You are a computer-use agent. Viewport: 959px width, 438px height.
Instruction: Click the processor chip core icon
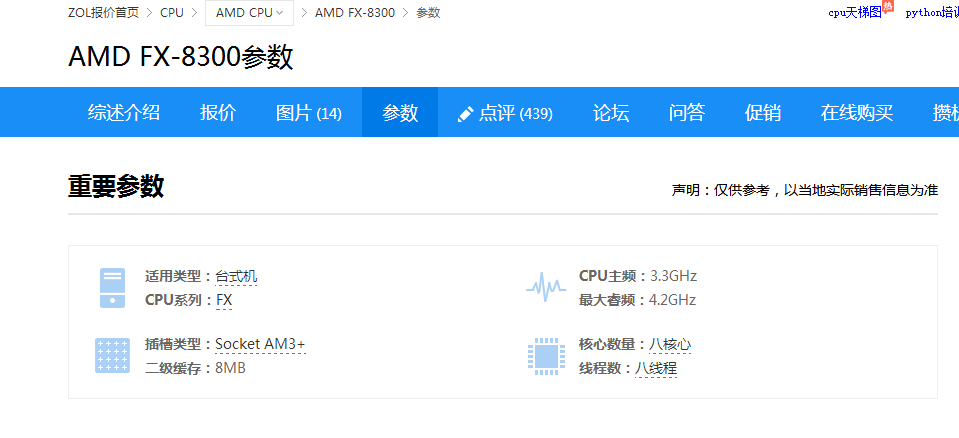pos(545,356)
